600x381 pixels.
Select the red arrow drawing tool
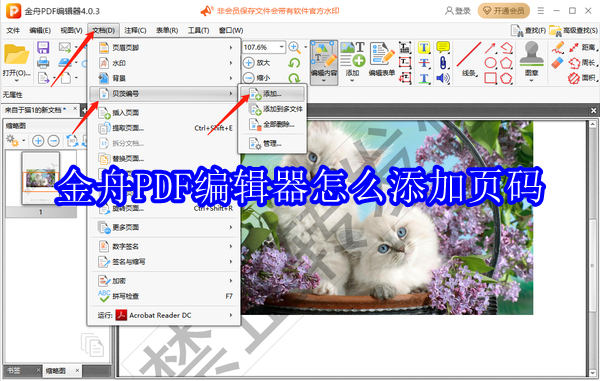click(490, 48)
